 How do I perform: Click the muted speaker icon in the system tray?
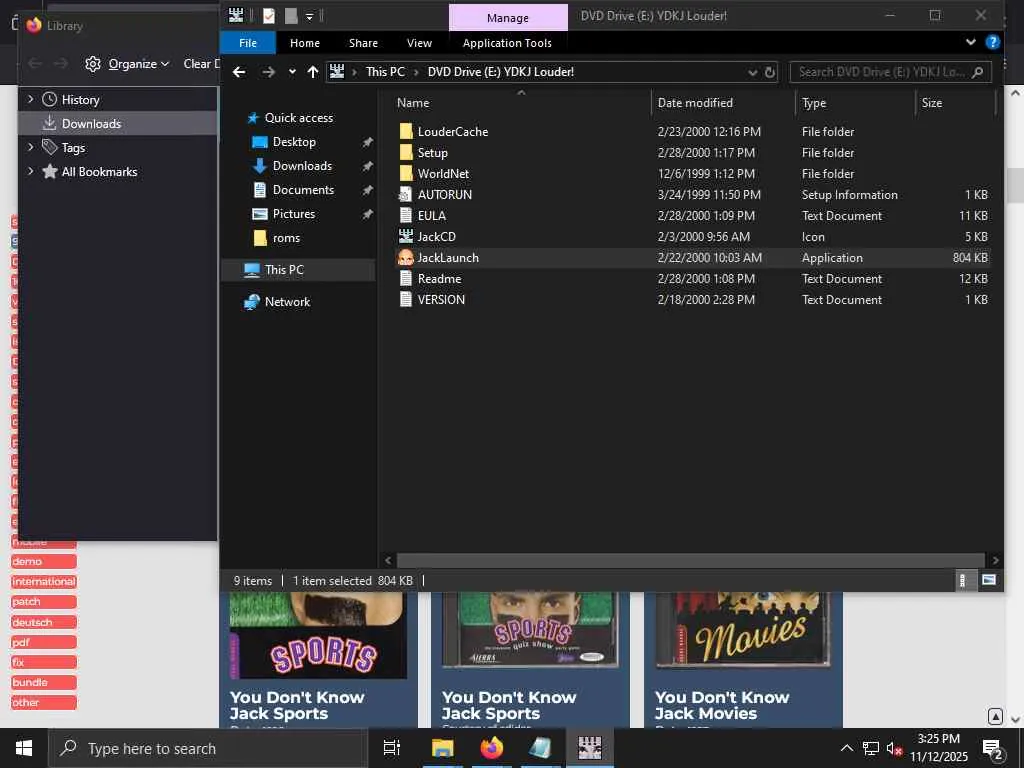895,748
